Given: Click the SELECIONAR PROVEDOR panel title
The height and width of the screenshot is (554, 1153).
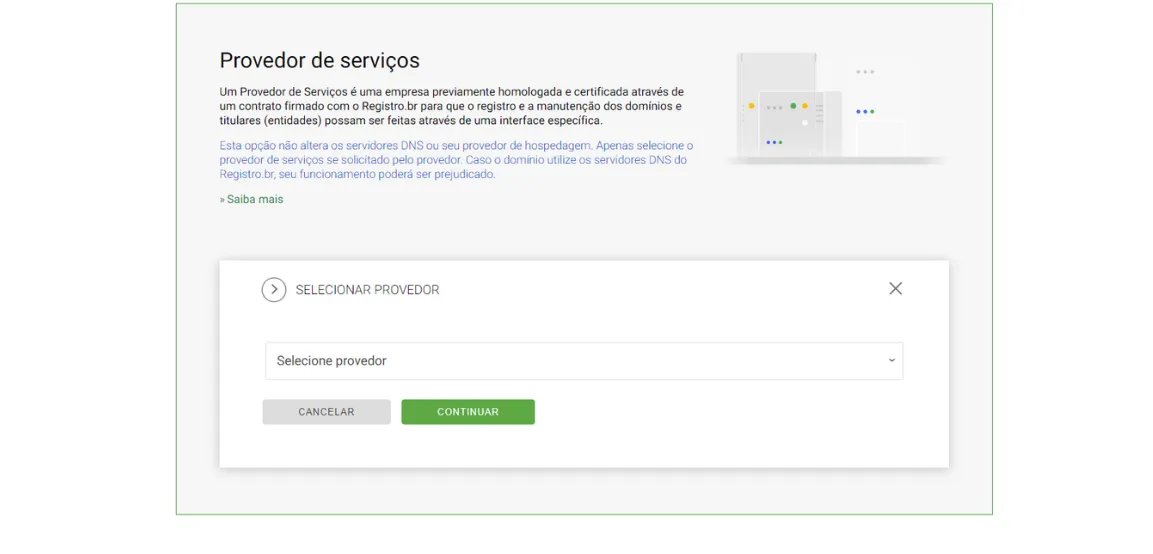Looking at the screenshot, I should (x=367, y=290).
